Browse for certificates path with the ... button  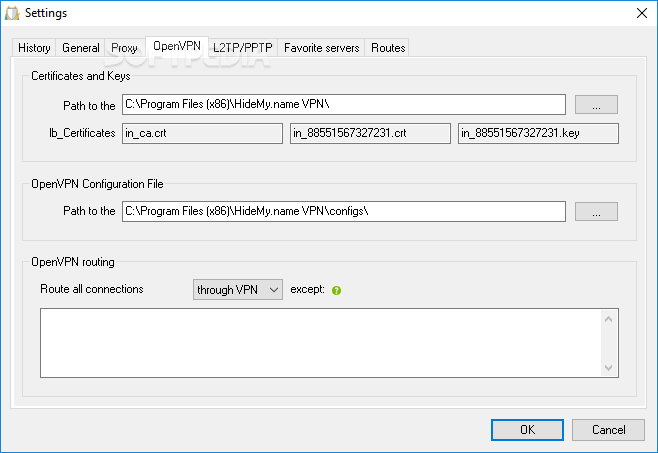[596, 105]
